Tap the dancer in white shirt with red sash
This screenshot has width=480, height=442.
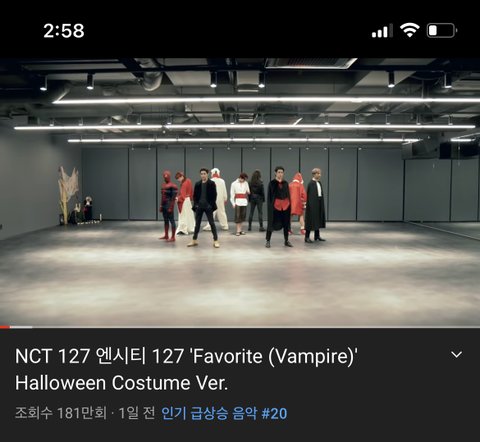click(x=240, y=204)
